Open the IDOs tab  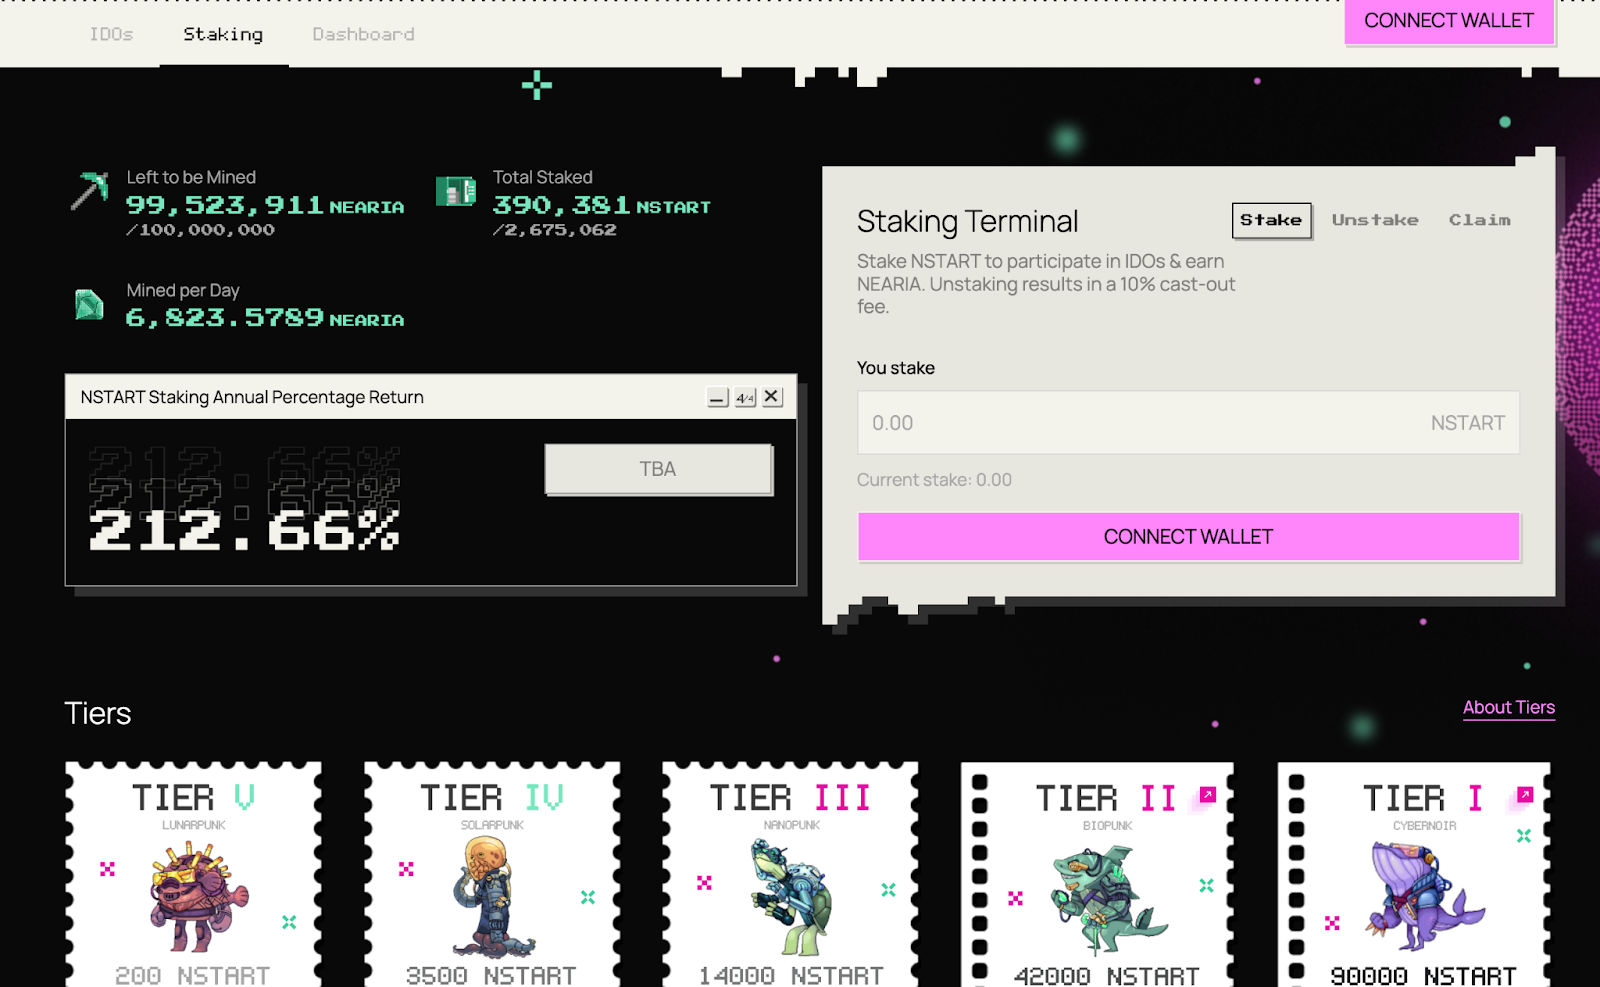111,34
